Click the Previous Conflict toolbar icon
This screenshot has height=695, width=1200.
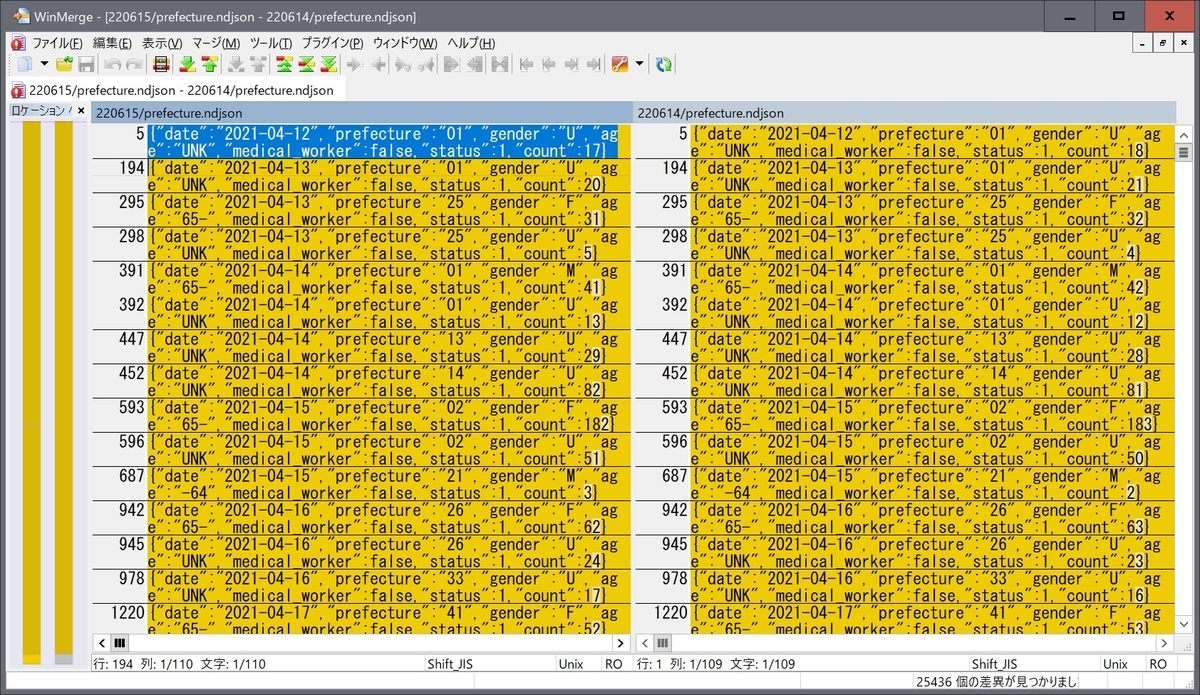click(x=257, y=64)
